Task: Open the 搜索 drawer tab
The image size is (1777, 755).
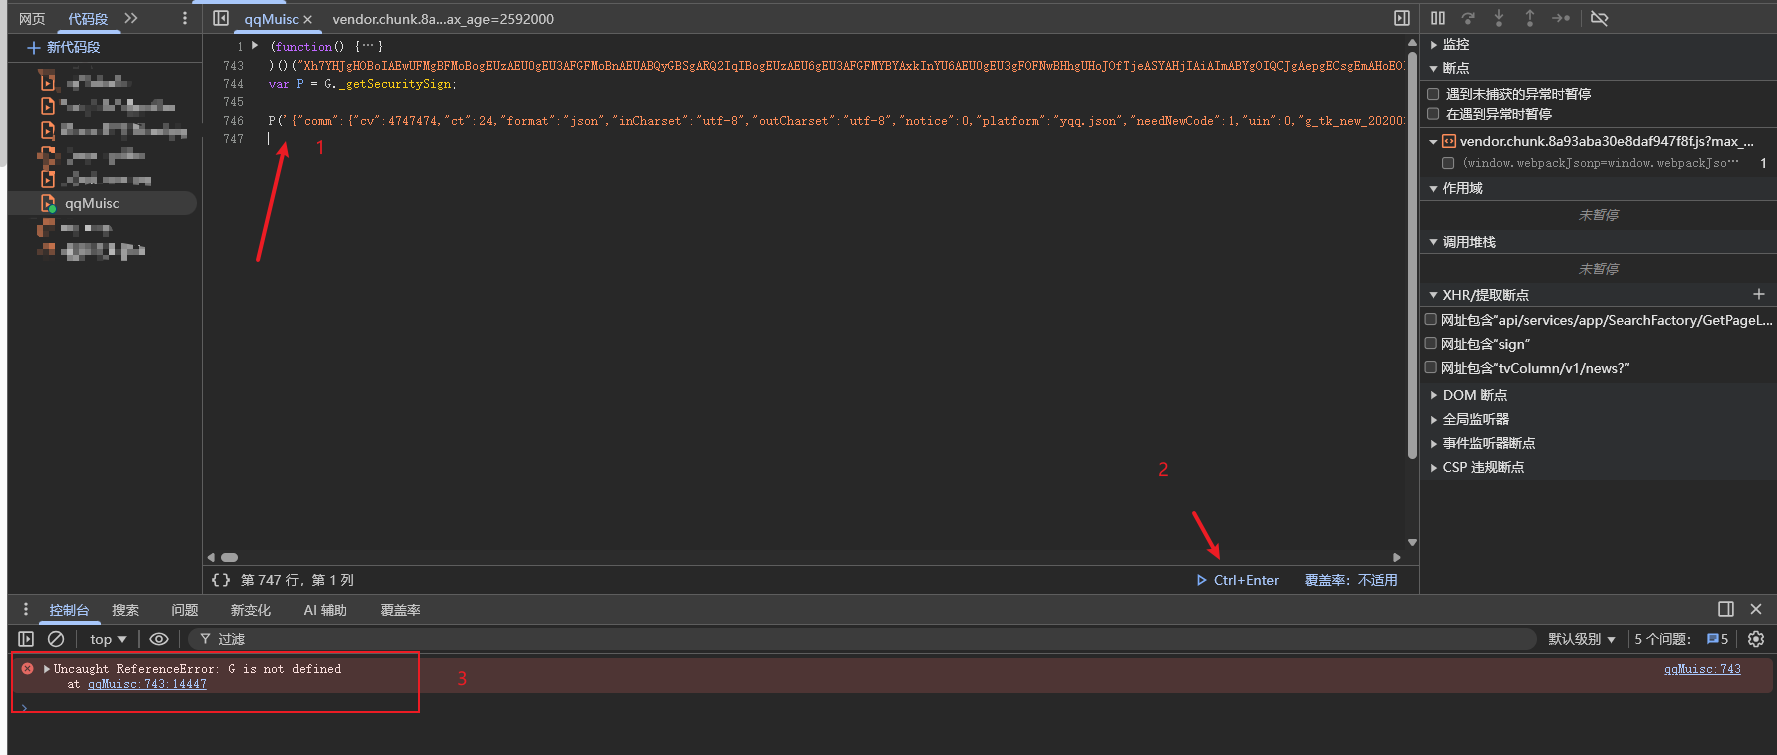Action: click(125, 610)
